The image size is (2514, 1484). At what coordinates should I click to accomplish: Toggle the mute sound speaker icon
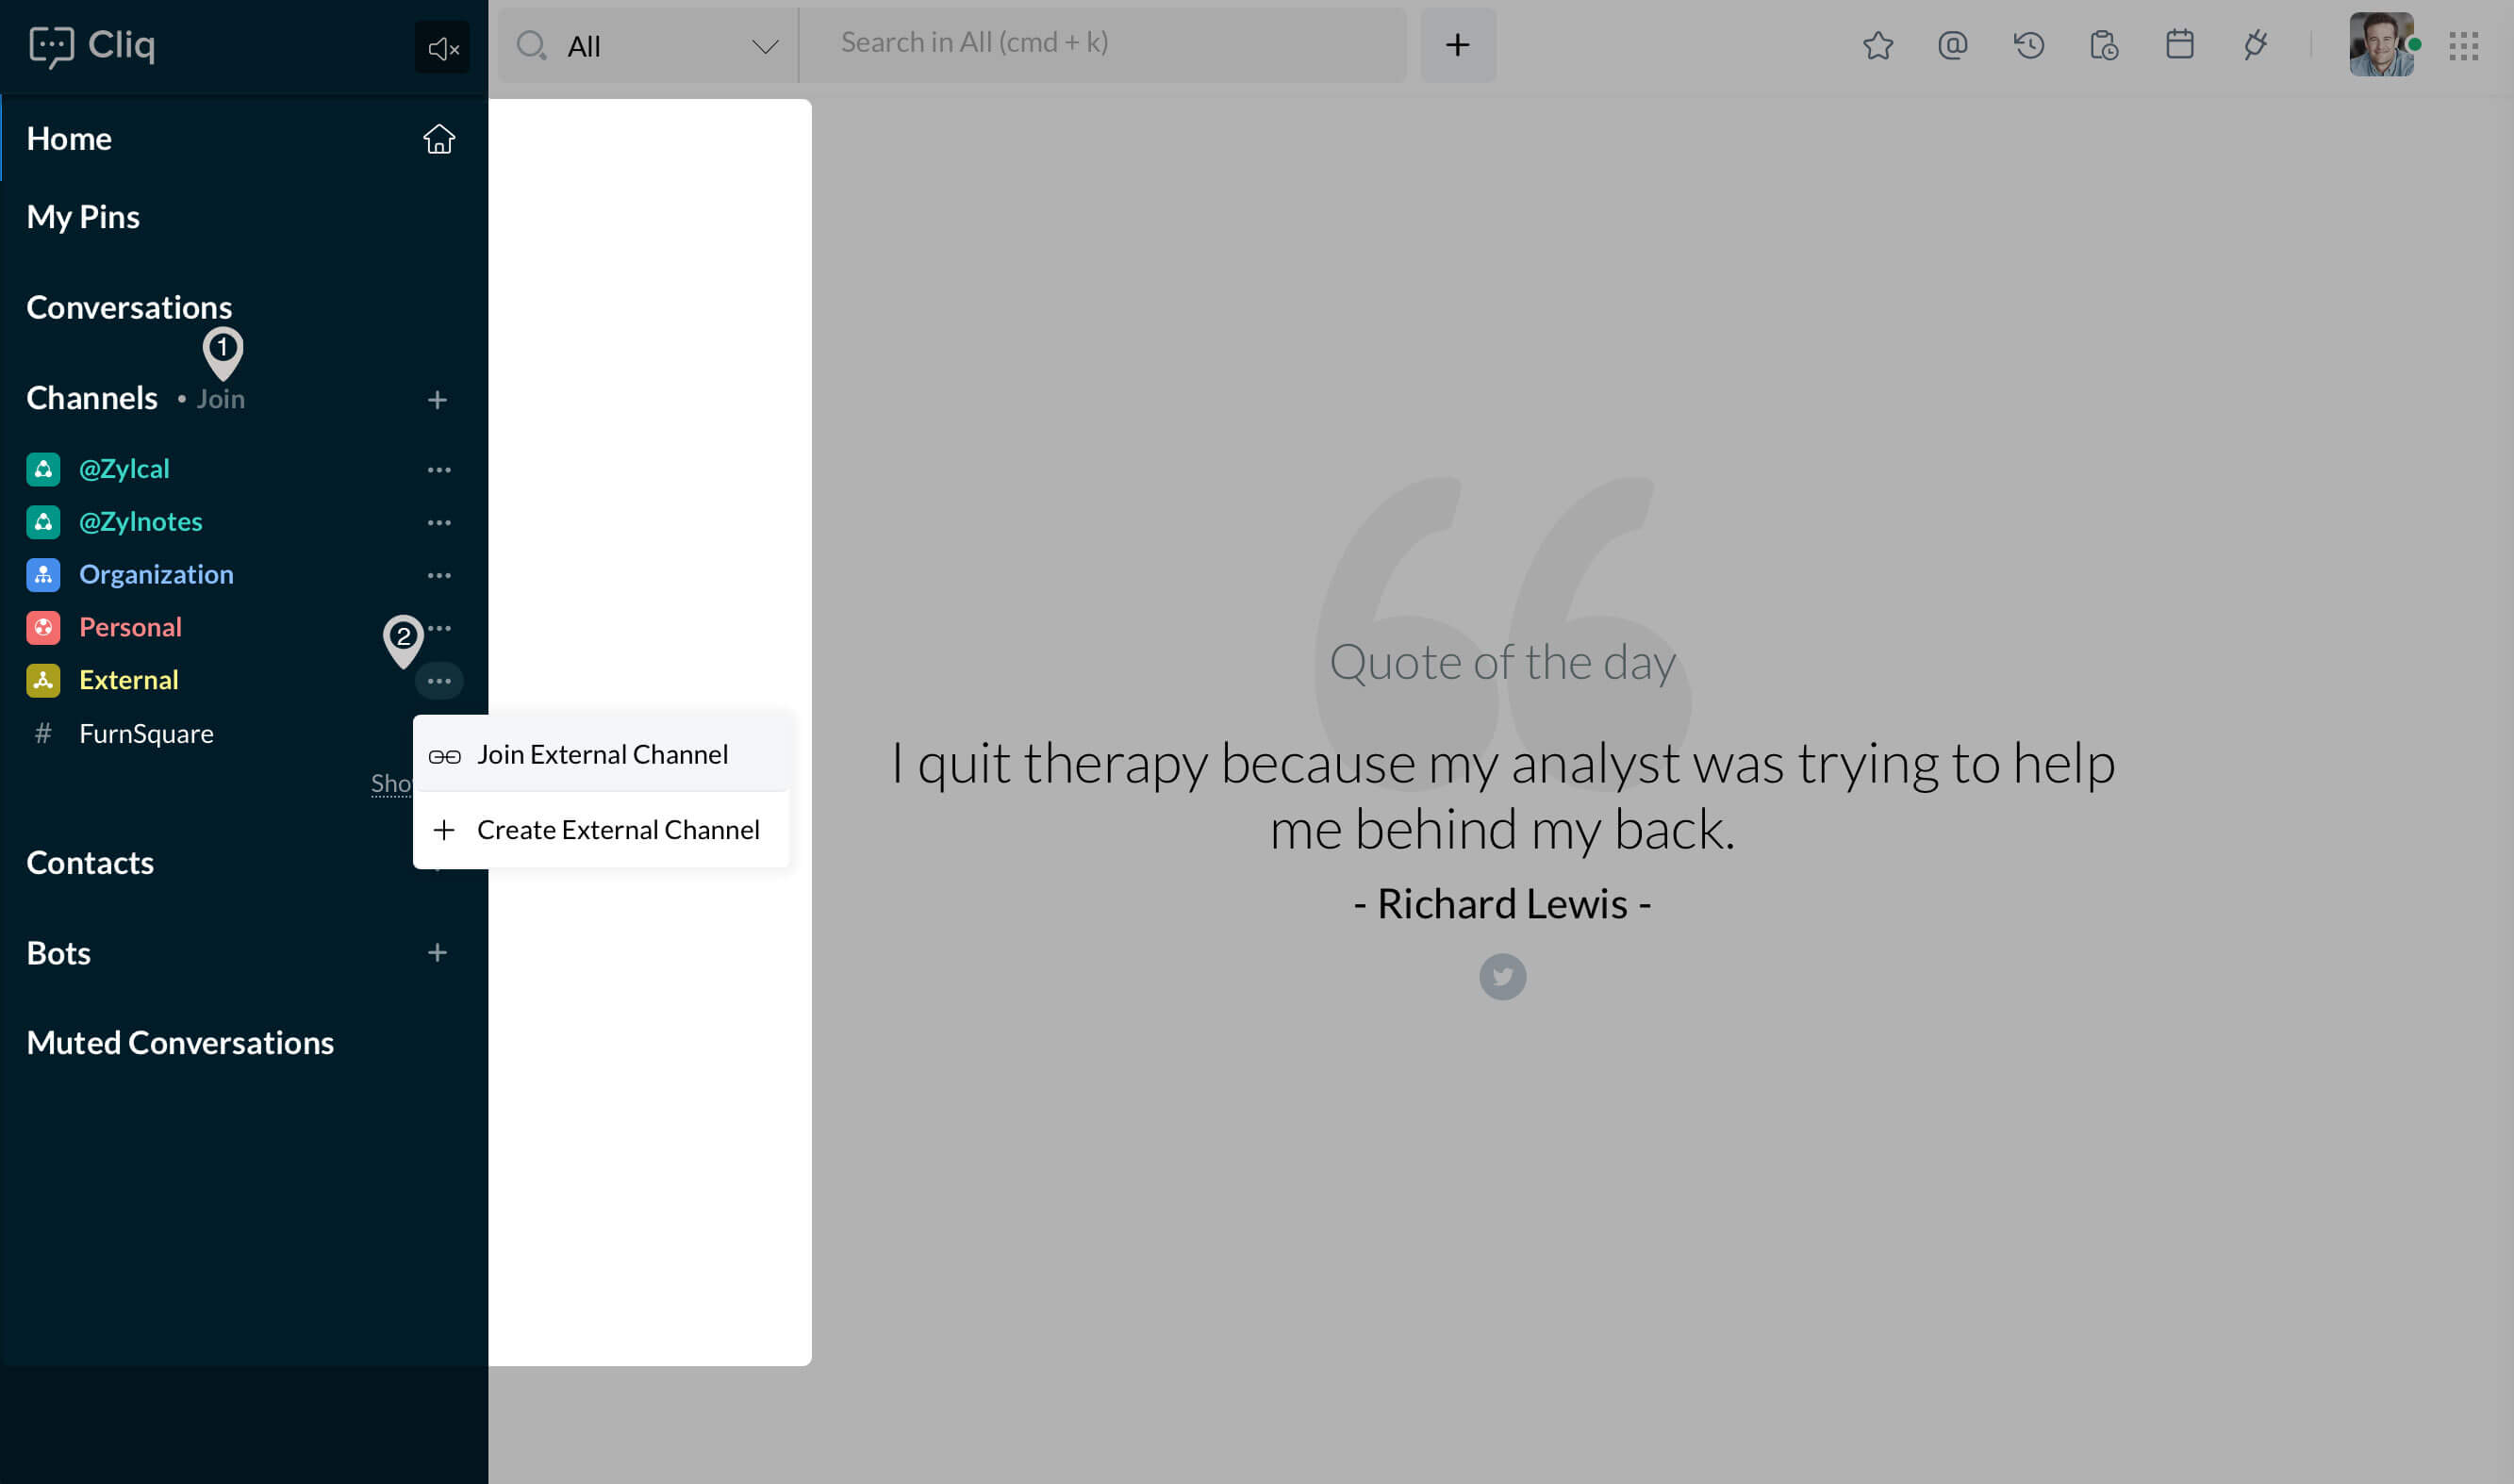[x=442, y=47]
